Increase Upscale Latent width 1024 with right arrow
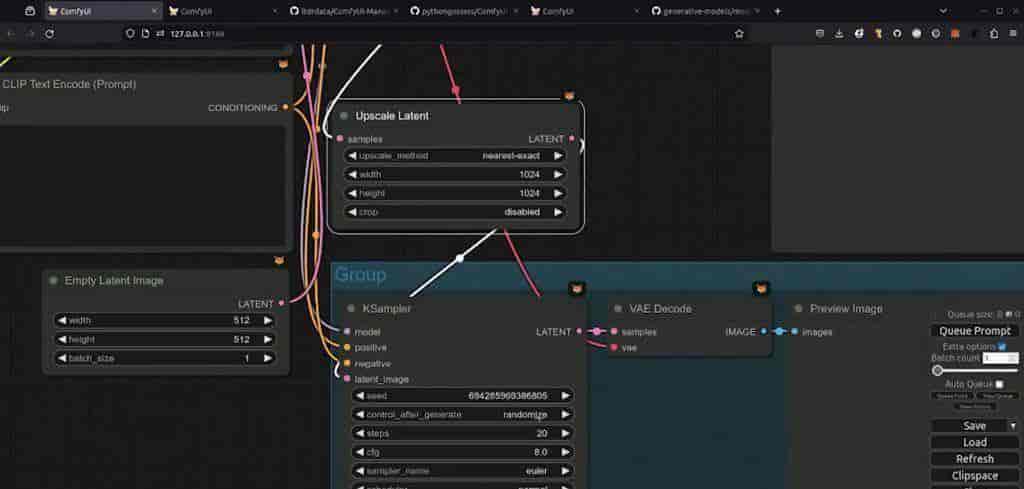 (x=558, y=174)
